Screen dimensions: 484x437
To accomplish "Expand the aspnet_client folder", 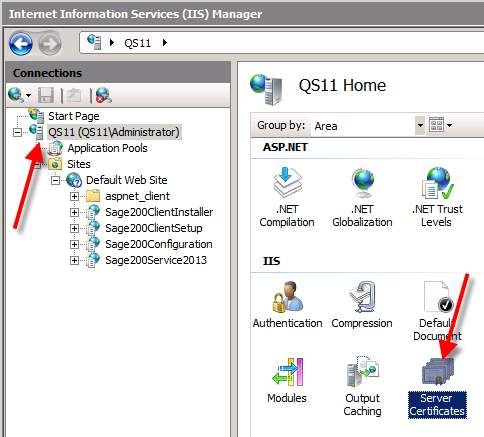I will click(74, 196).
